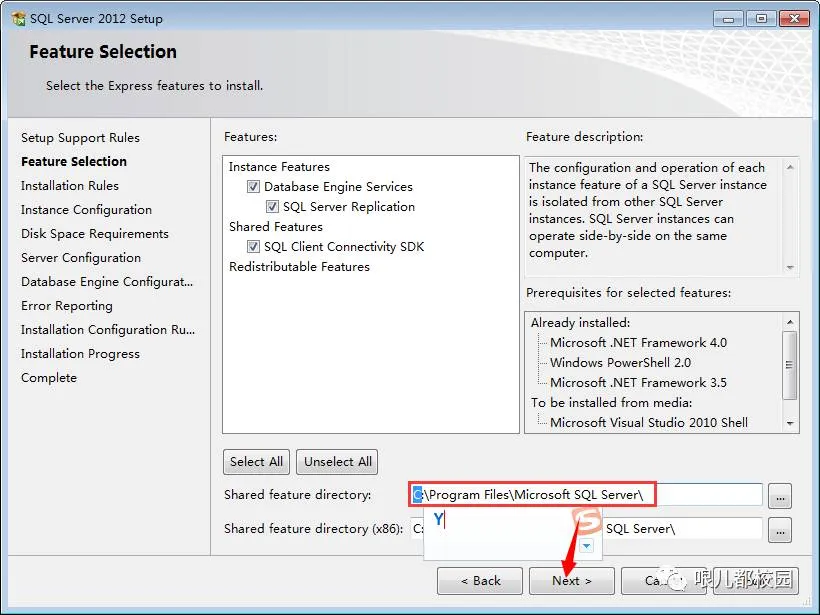This screenshot has height=615, width=820.
Task: Click Complete step in sidebar
Action: click(49, 378)
